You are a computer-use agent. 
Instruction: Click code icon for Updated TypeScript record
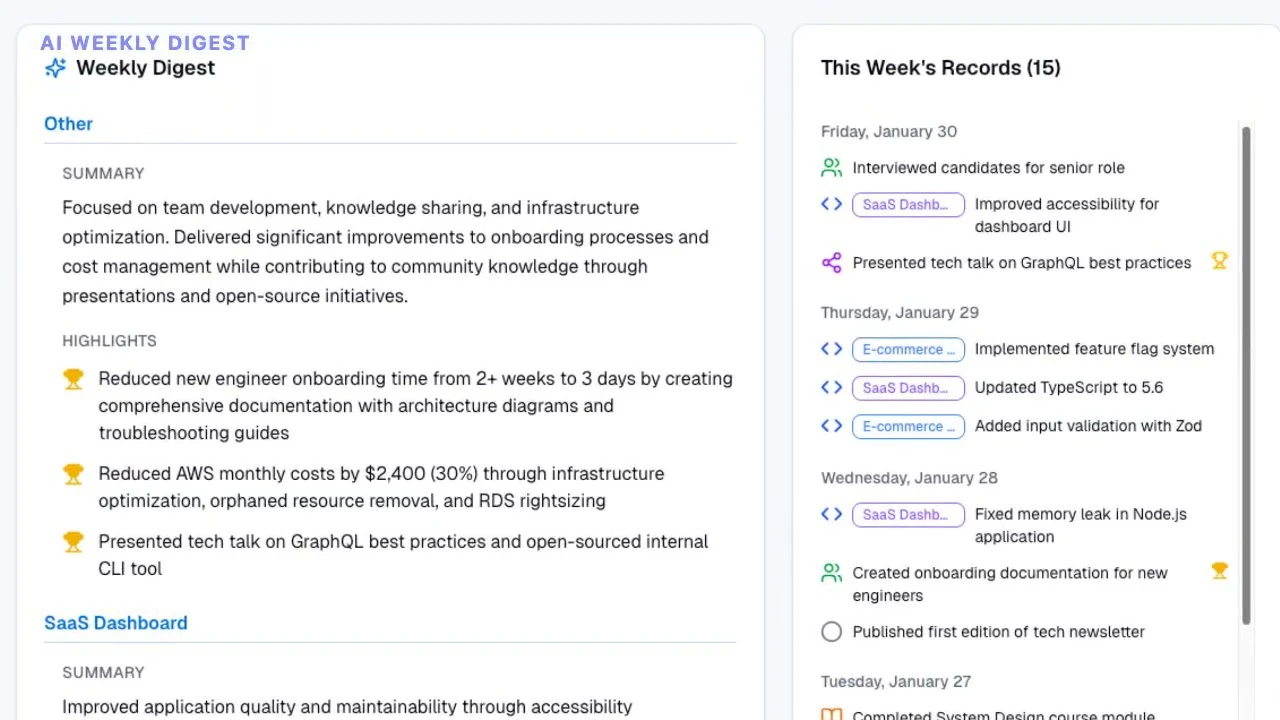pyautogui.click(x=831, y=387)
